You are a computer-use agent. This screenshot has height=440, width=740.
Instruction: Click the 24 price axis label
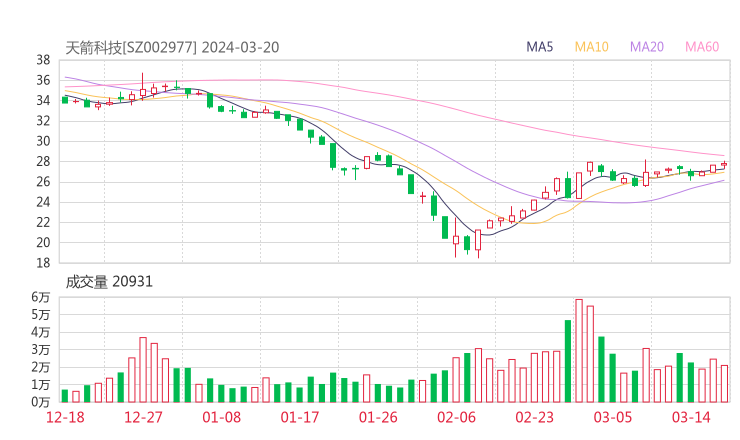[x=43, y=202]
